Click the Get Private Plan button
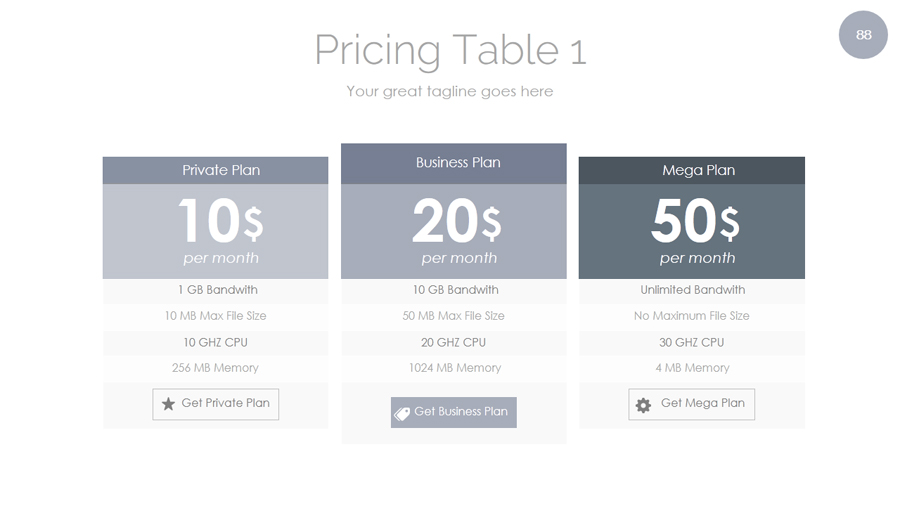 point(216,404)
